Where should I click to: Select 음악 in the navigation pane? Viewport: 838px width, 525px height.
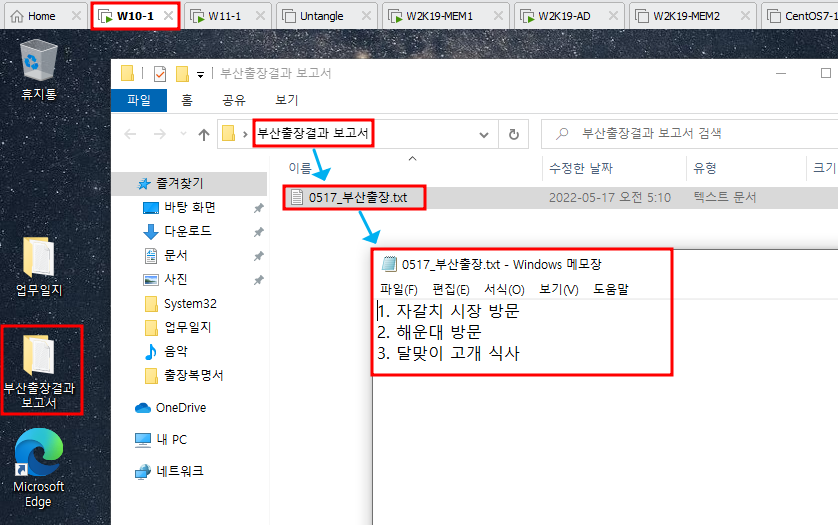tap(175, 351)
